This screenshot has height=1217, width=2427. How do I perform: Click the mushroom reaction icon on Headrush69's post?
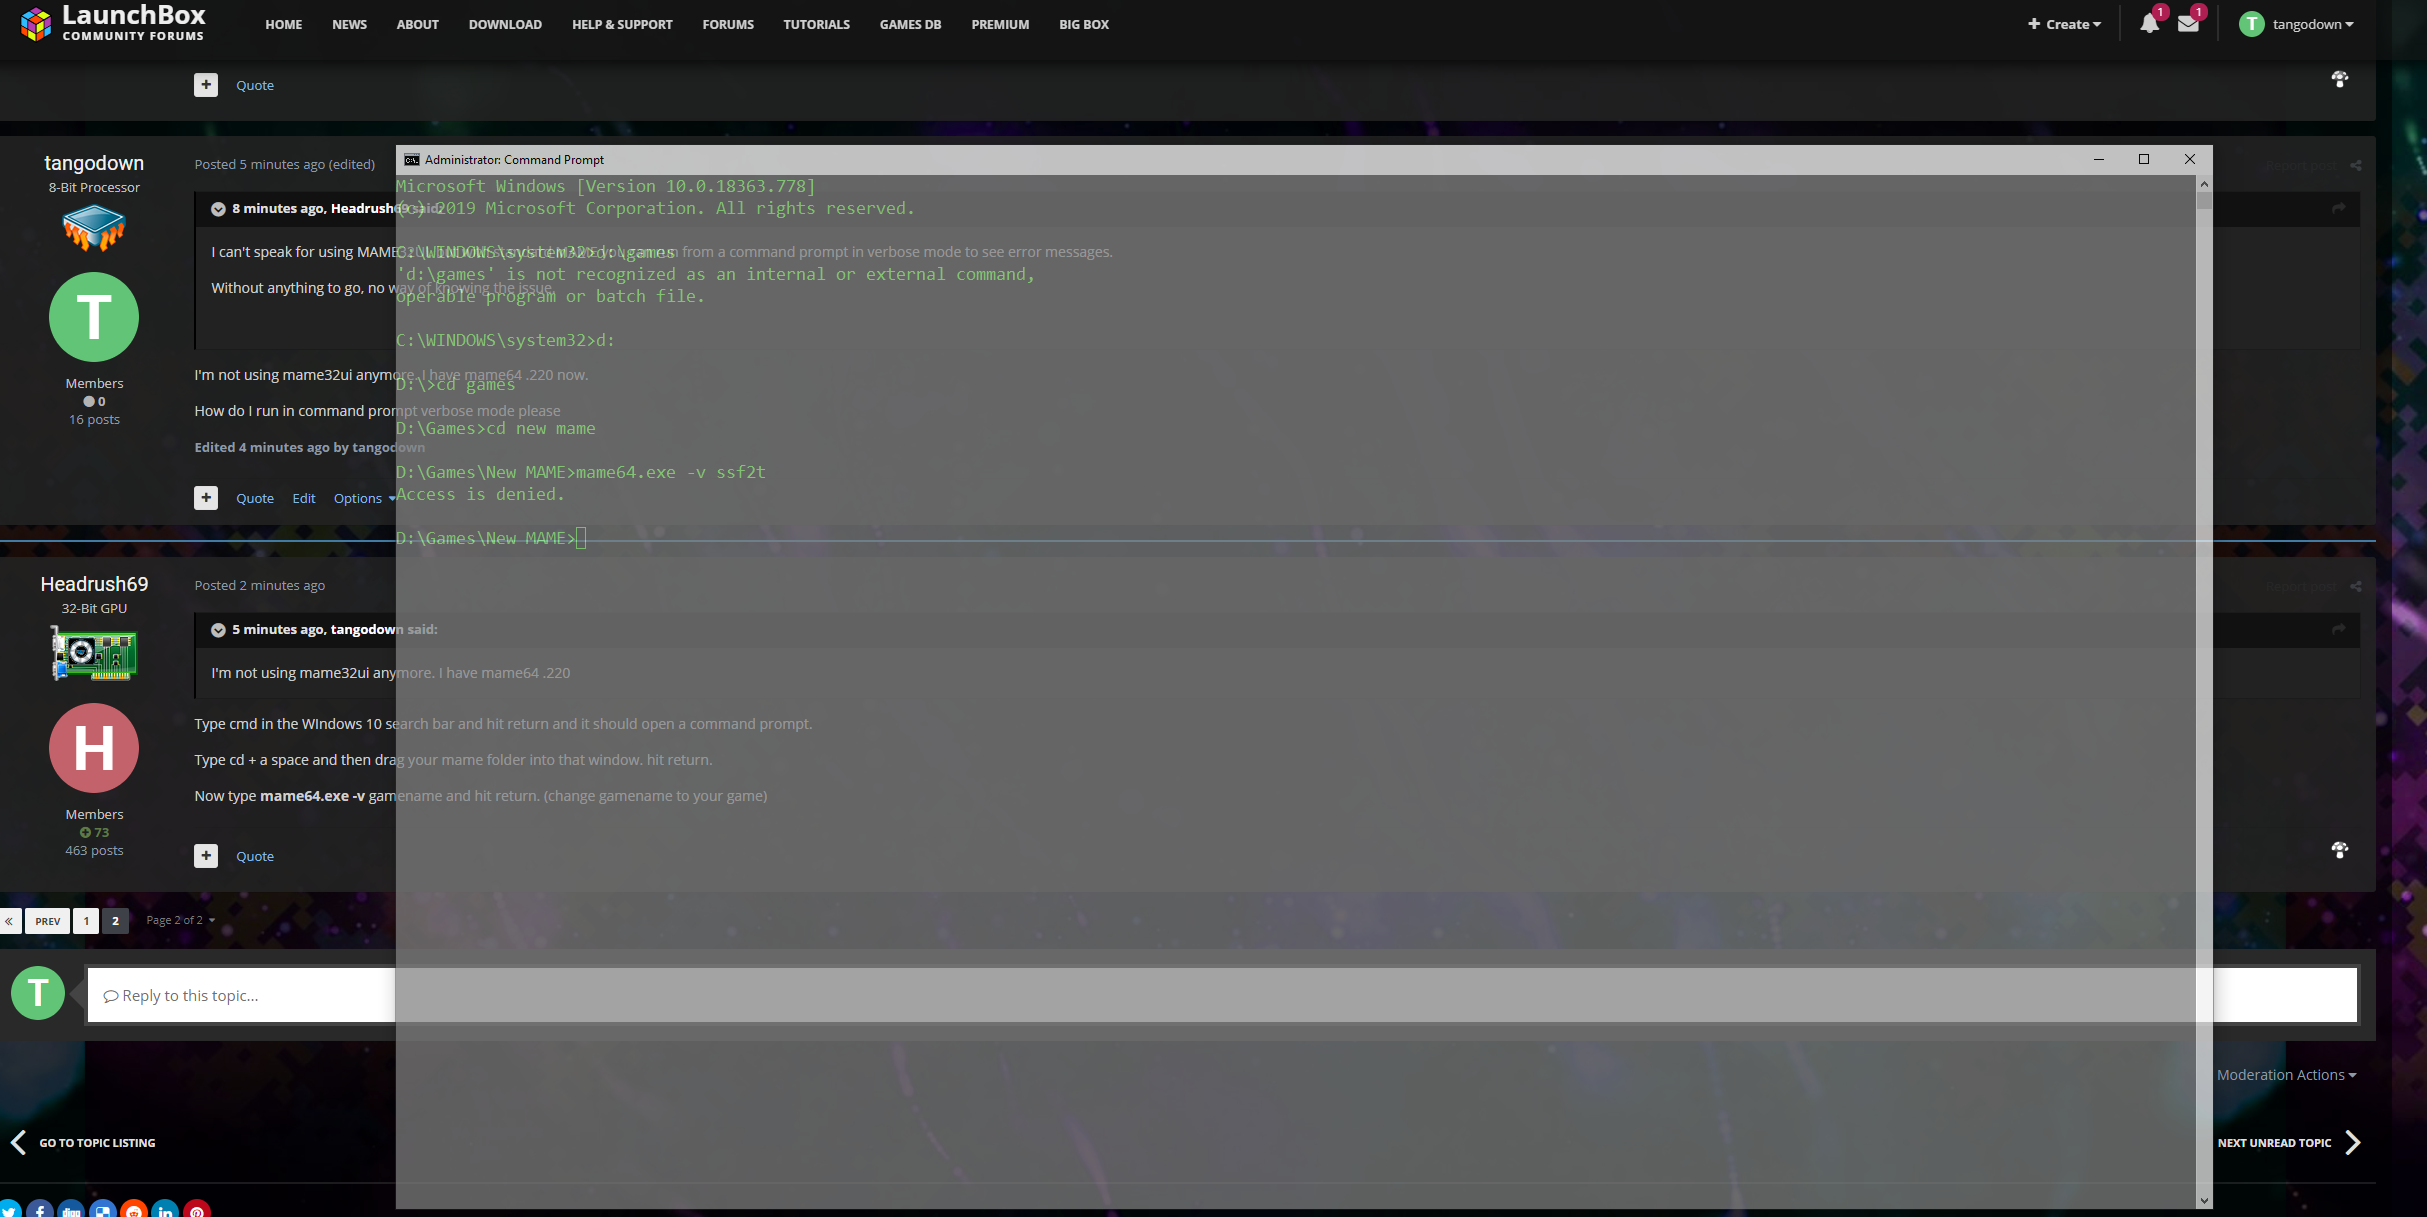point(2340,850)
